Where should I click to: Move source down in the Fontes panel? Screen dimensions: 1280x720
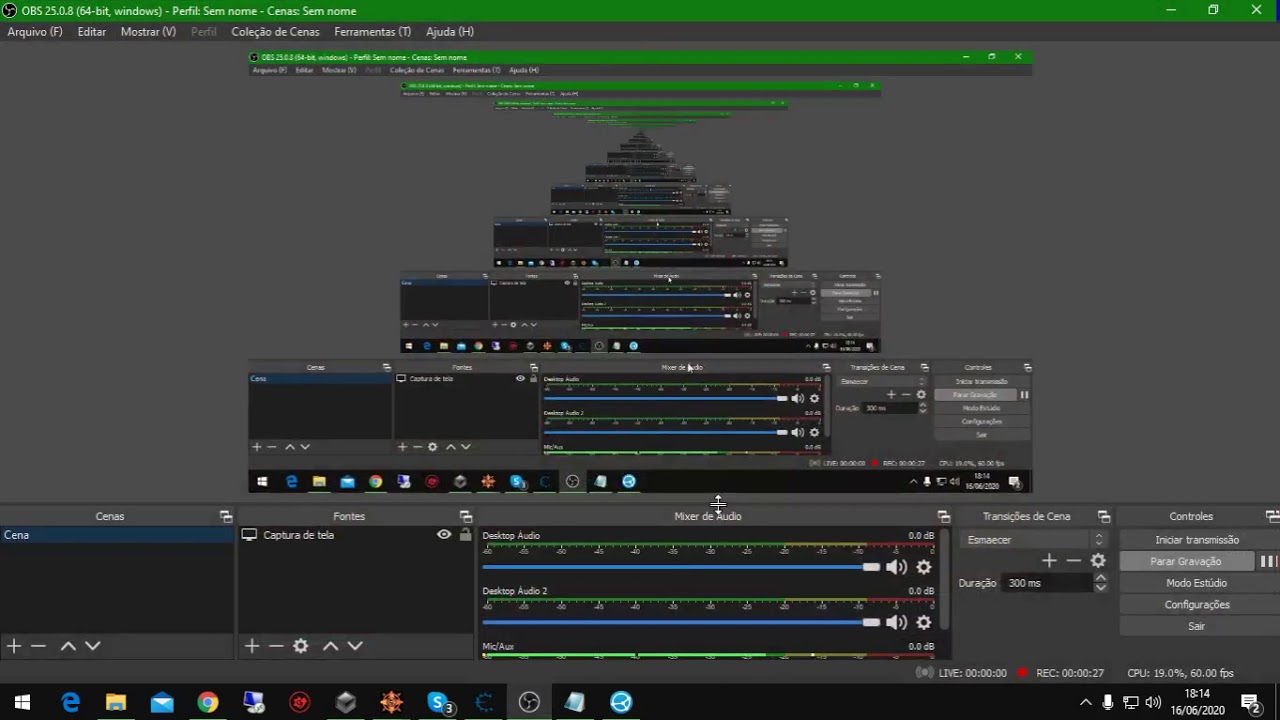pos(355,646)
